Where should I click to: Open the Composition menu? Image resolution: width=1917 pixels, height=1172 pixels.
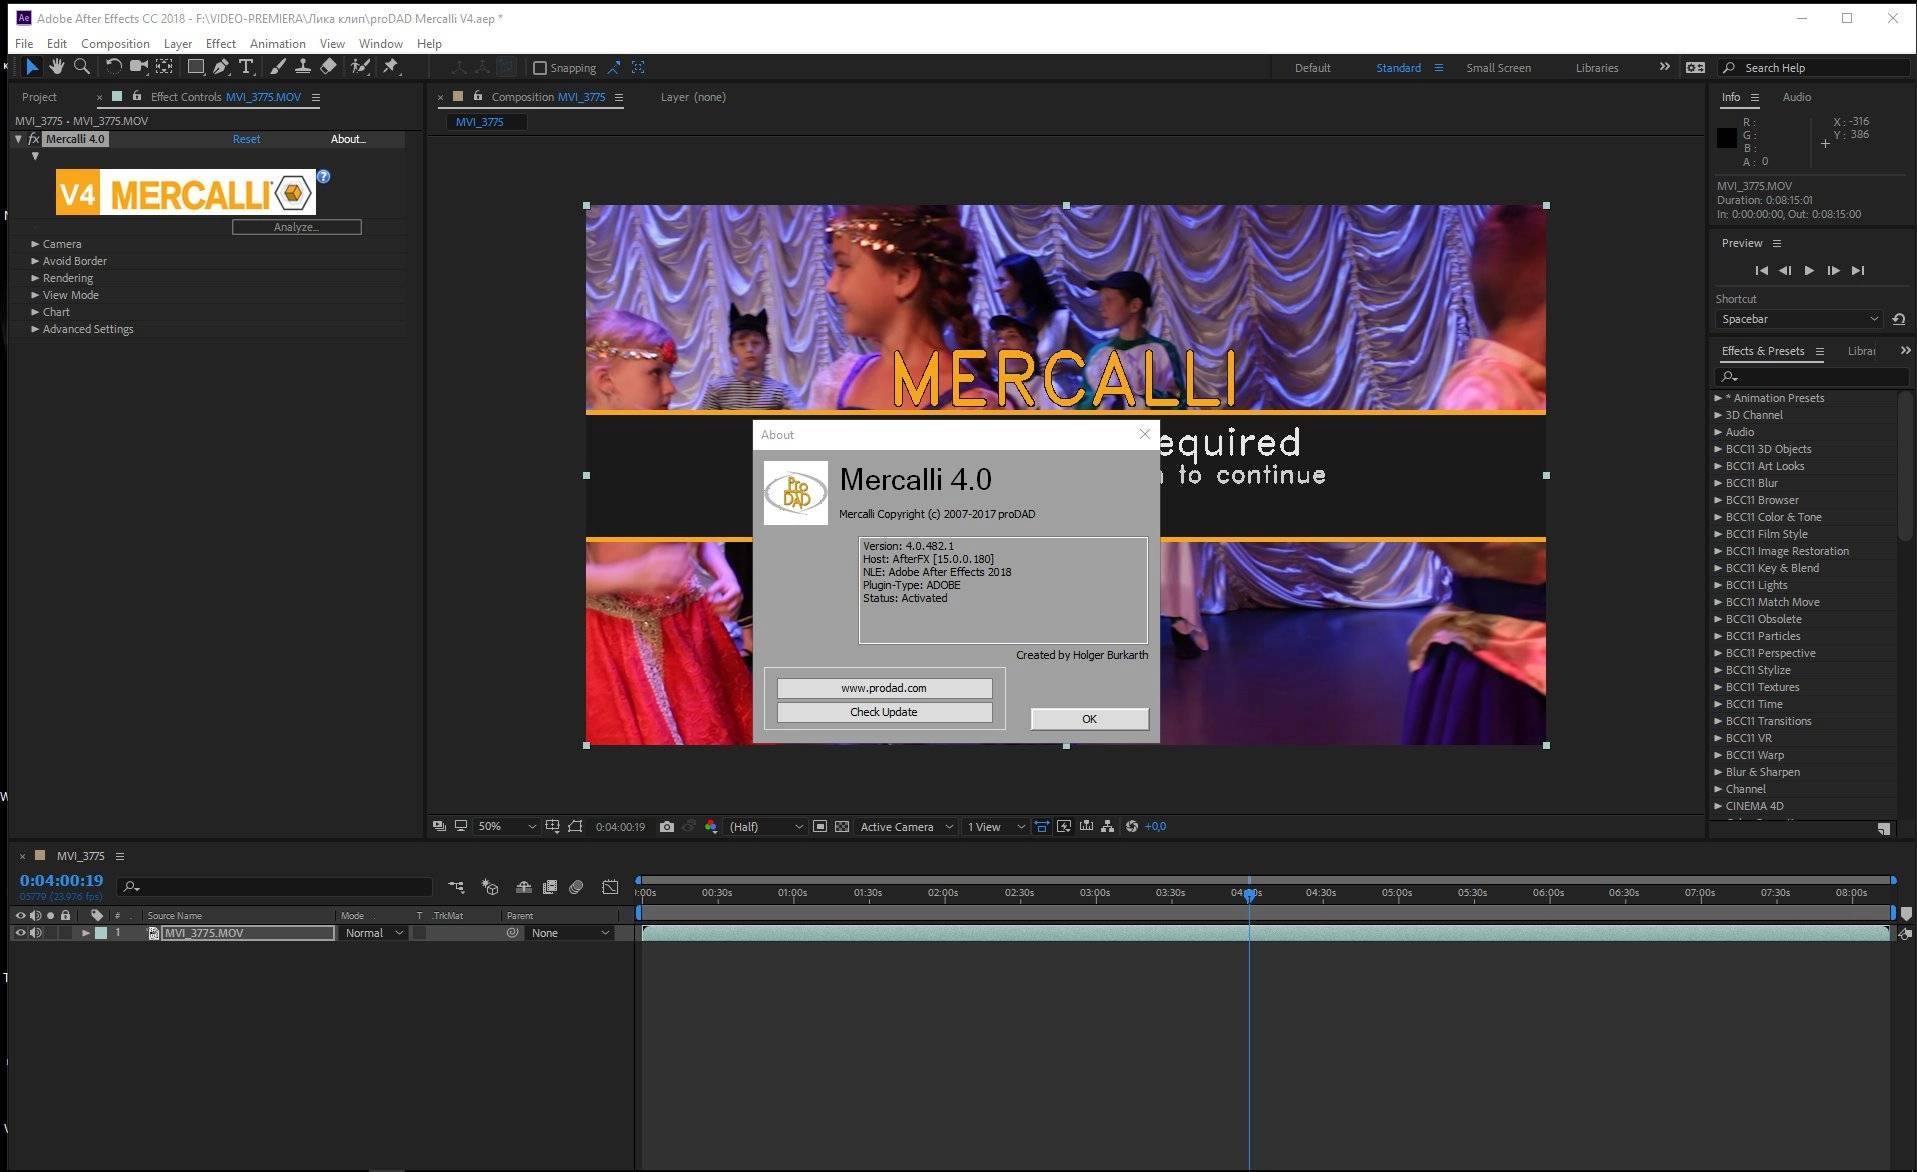point(115,44)
